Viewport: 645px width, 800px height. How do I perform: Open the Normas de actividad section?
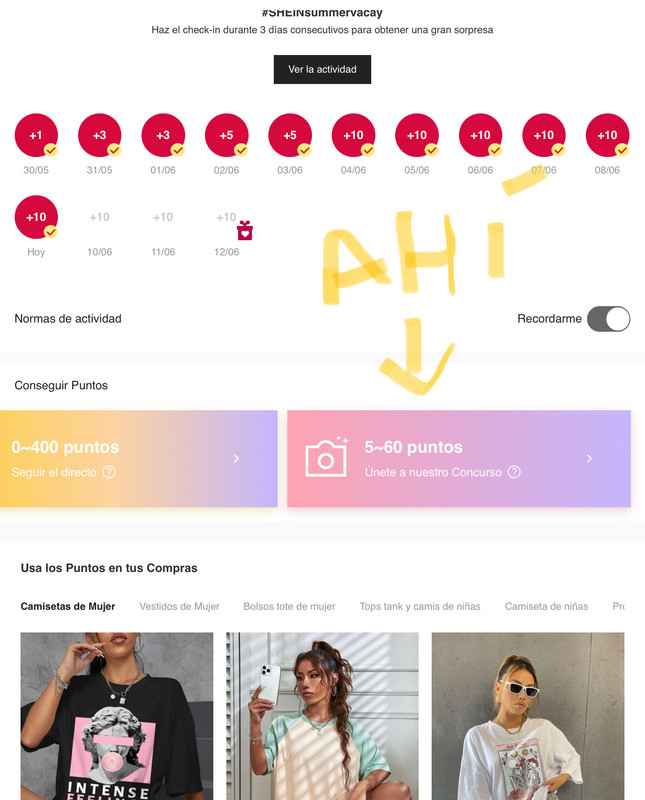[68, 319]
